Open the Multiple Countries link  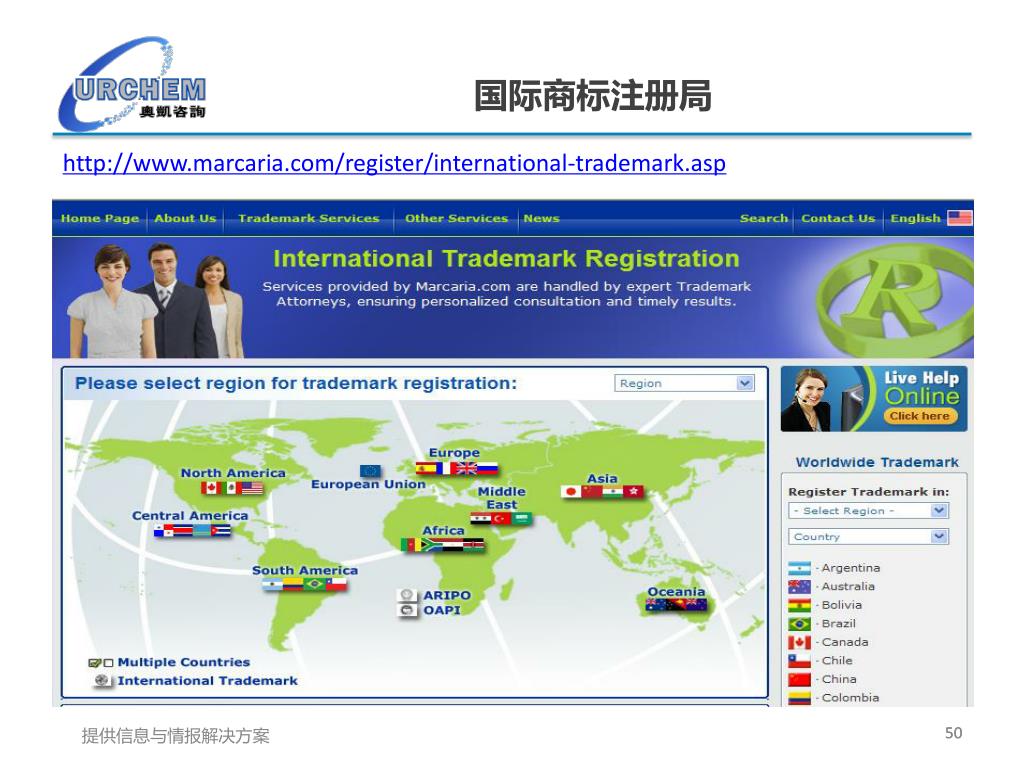(184, 662)
